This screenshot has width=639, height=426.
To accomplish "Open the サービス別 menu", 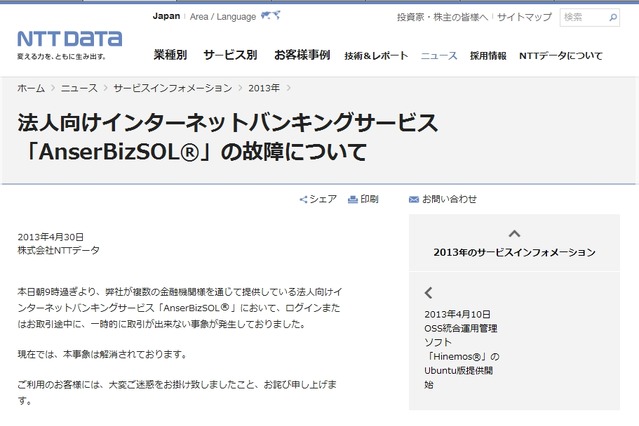I will 230,55.
